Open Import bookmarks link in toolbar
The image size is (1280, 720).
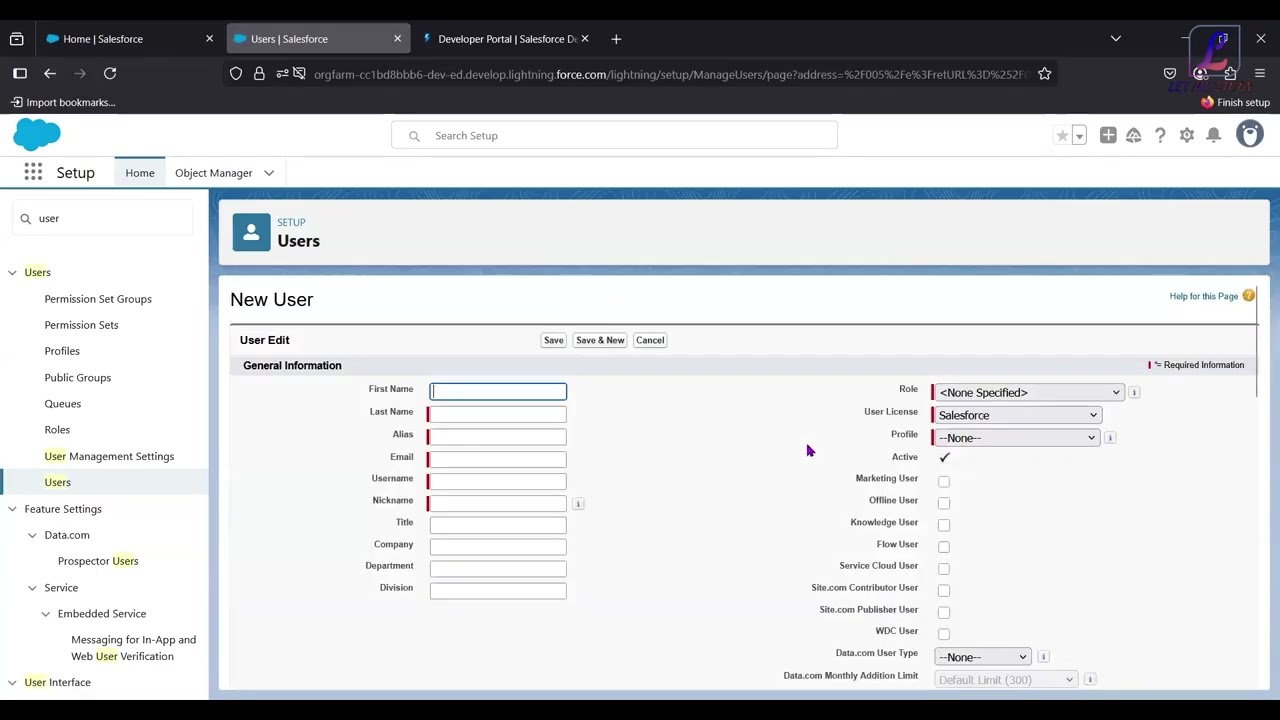click(x=62, y=102)
